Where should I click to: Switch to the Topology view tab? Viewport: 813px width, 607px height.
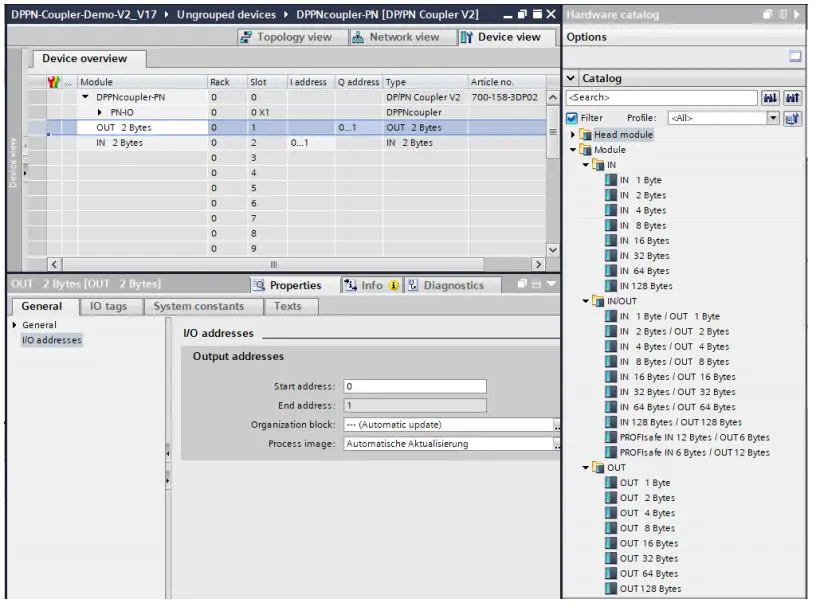286,37
